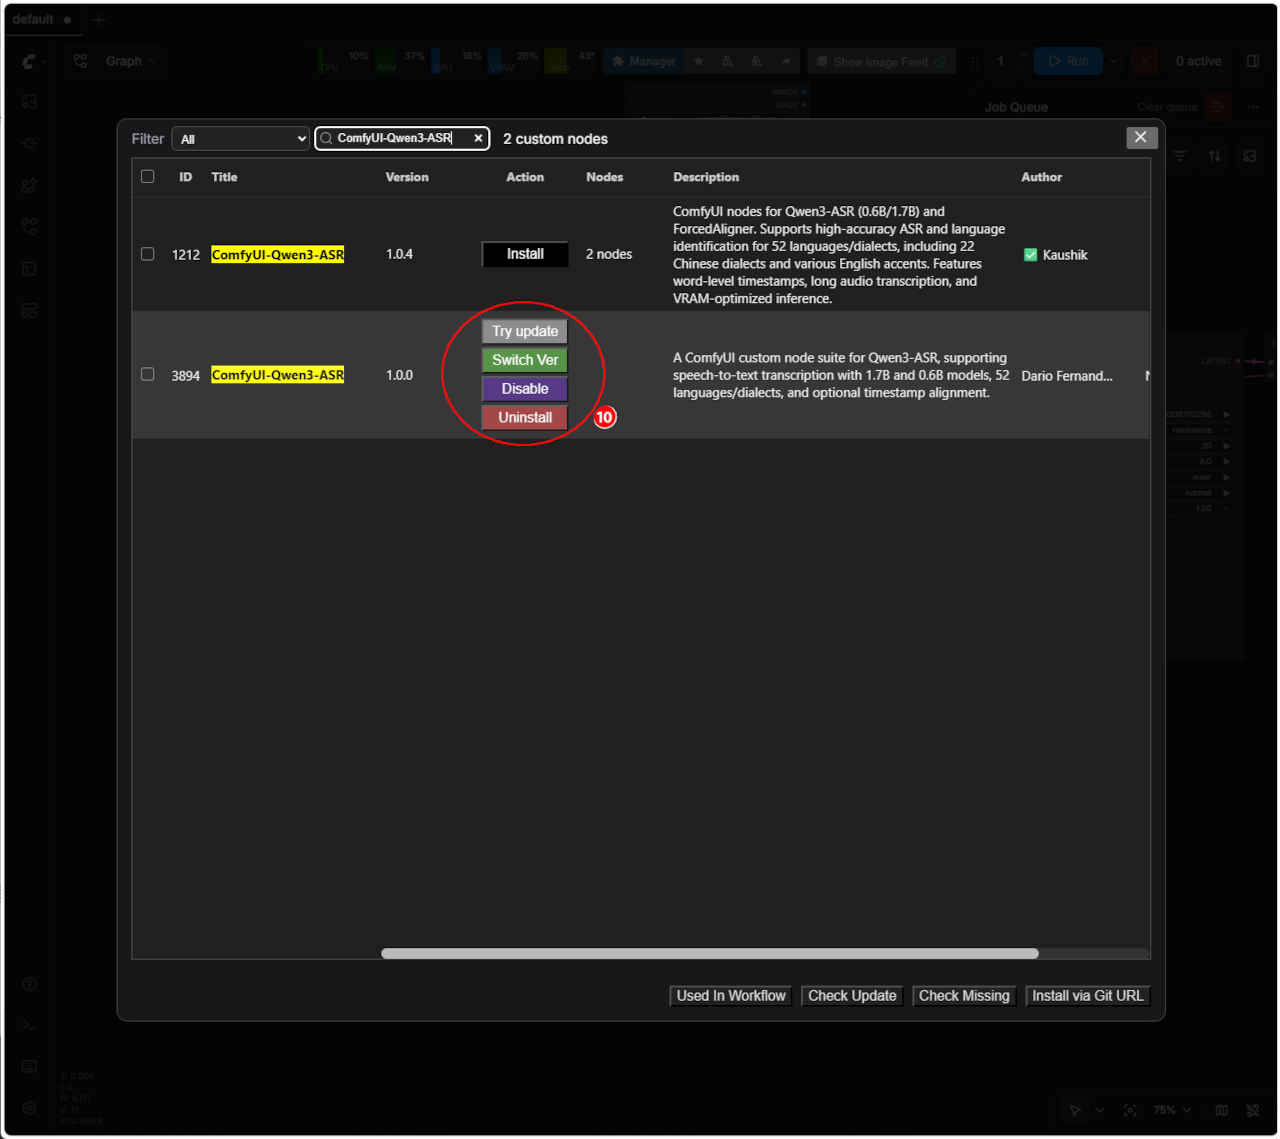Click Try update for node 3894
The image size is (1280, 1139).
click(525, 331)
